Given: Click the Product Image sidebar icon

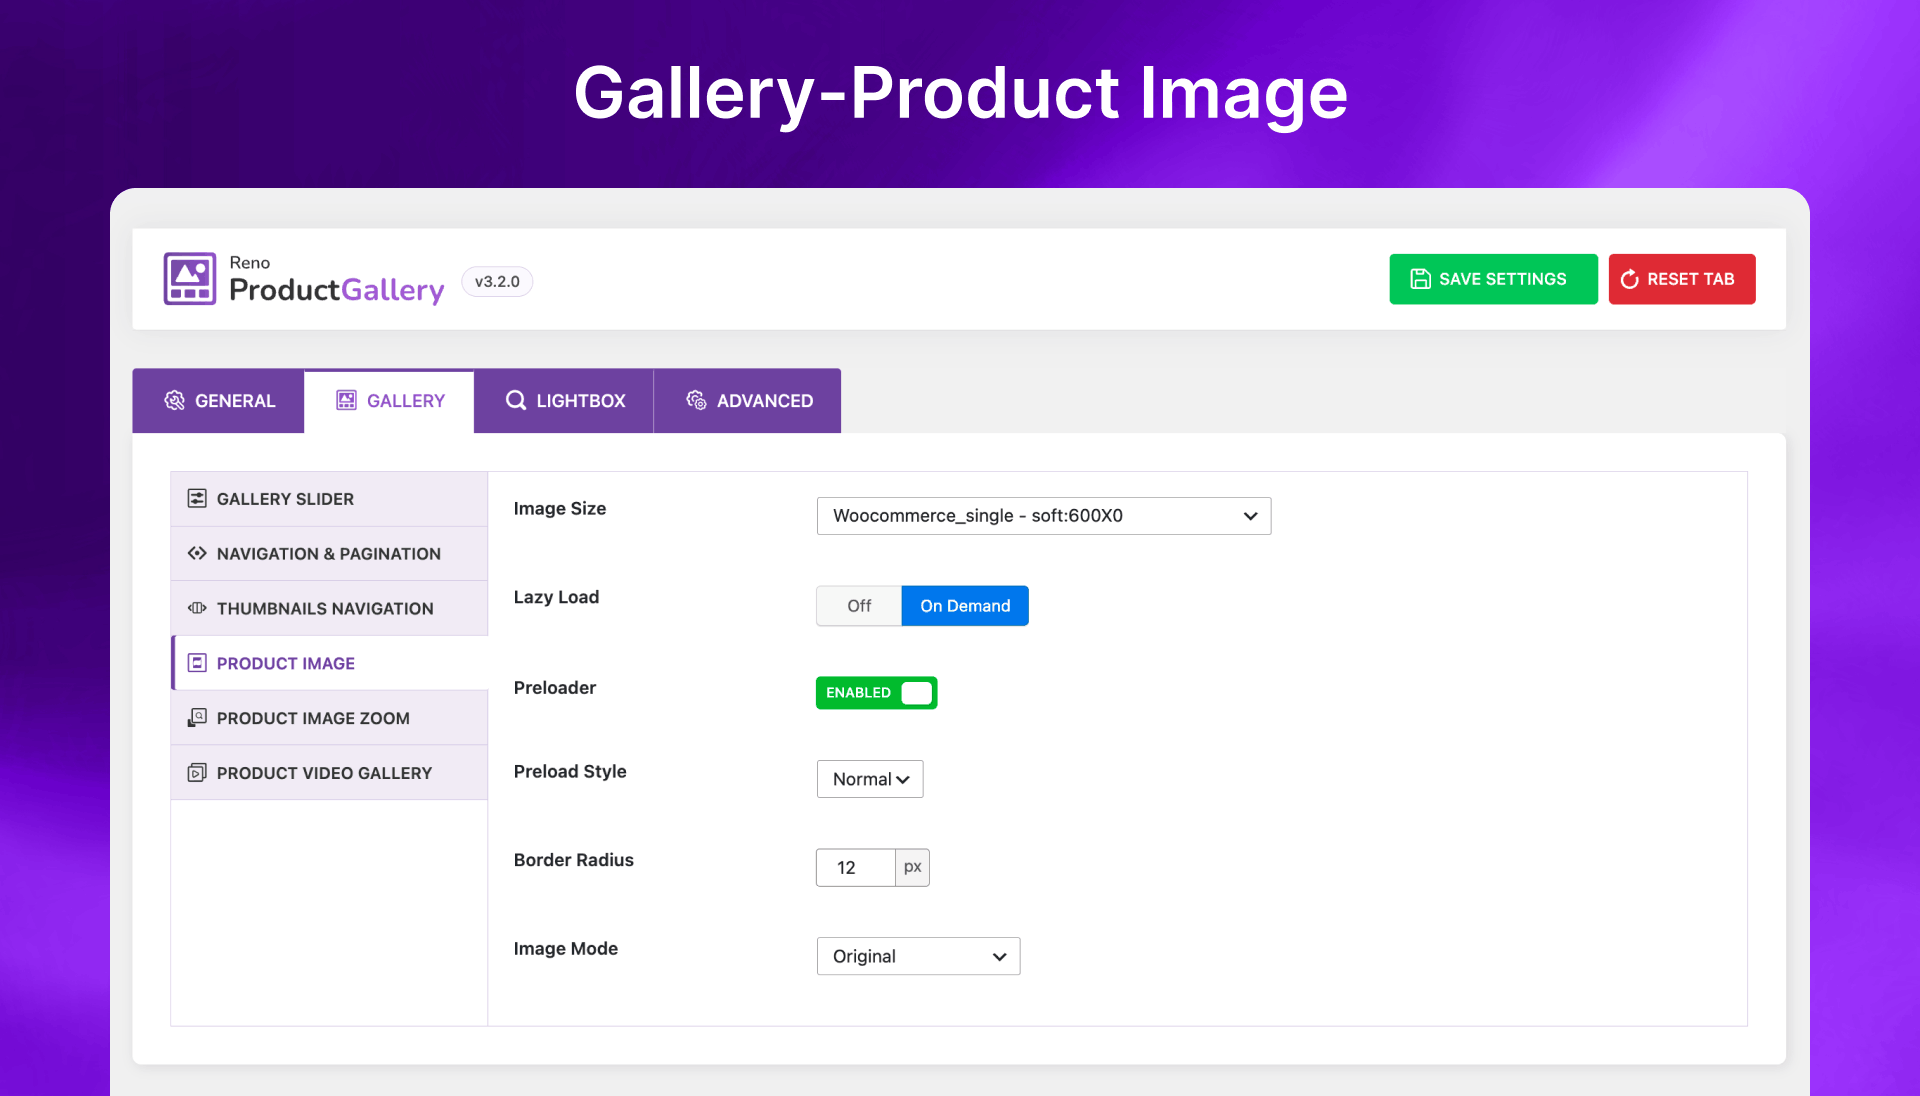Looking at the screenshot, I should (197, 663).
